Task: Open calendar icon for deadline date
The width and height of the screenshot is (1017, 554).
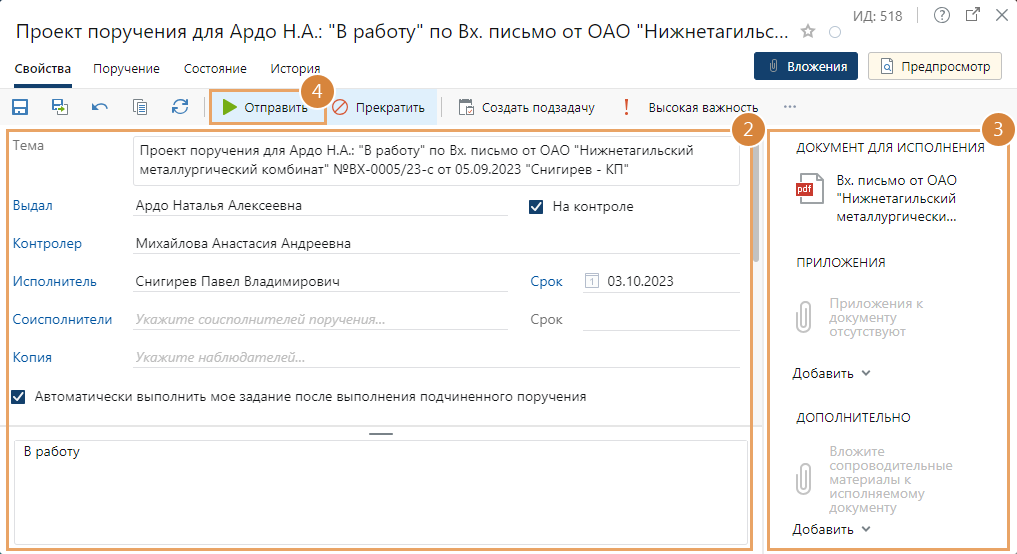Action: [x=591, y=281]
